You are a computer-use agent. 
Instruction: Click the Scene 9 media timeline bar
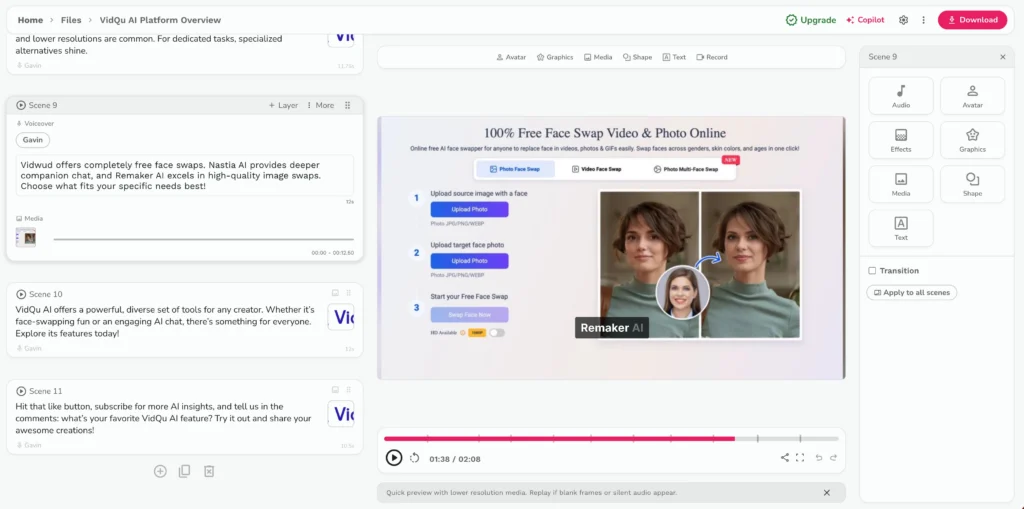coord(203,239)
